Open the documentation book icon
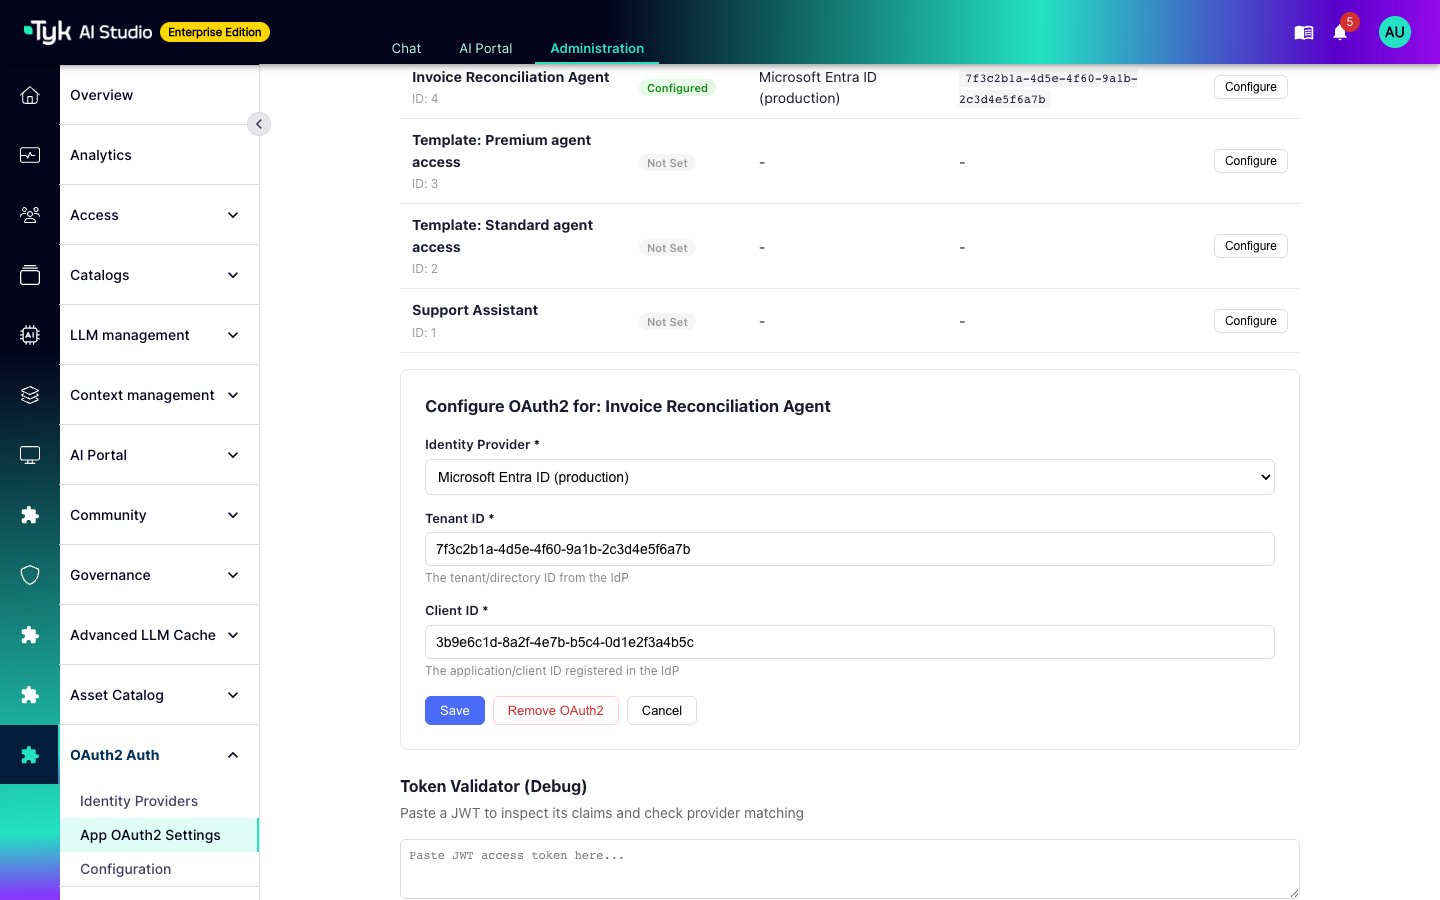The height and width of the screenshot is (900, 1440). (x=1303, y=33)
